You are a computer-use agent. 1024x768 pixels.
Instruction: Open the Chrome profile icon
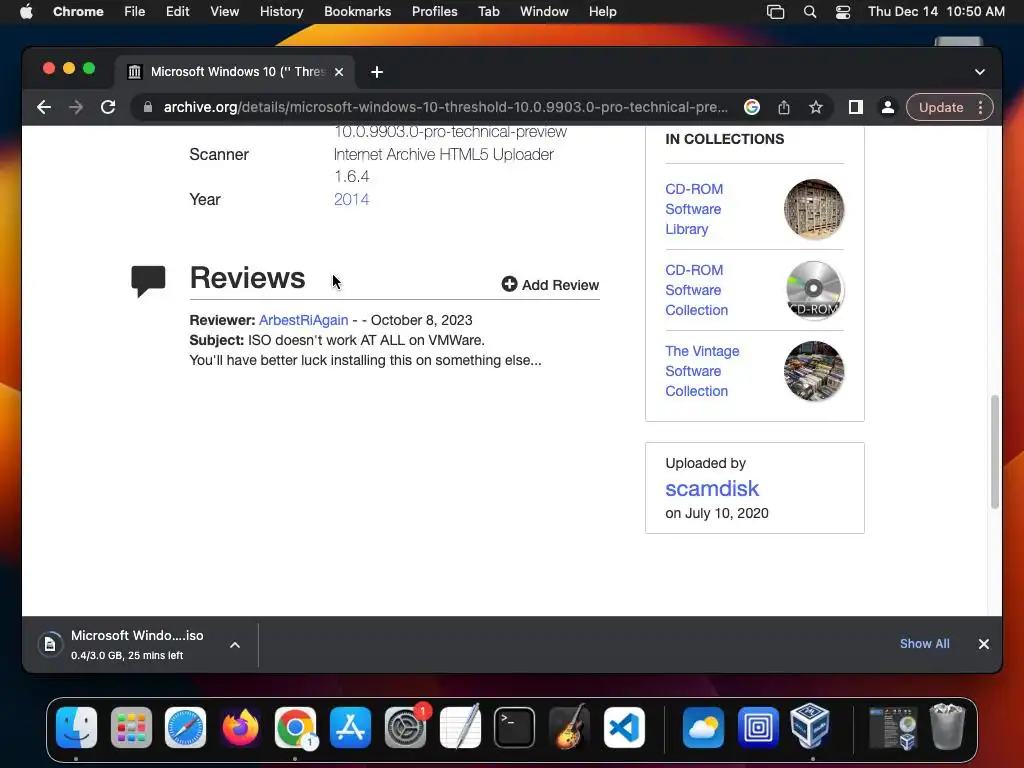pyautogui.click(x=888, y=107)
